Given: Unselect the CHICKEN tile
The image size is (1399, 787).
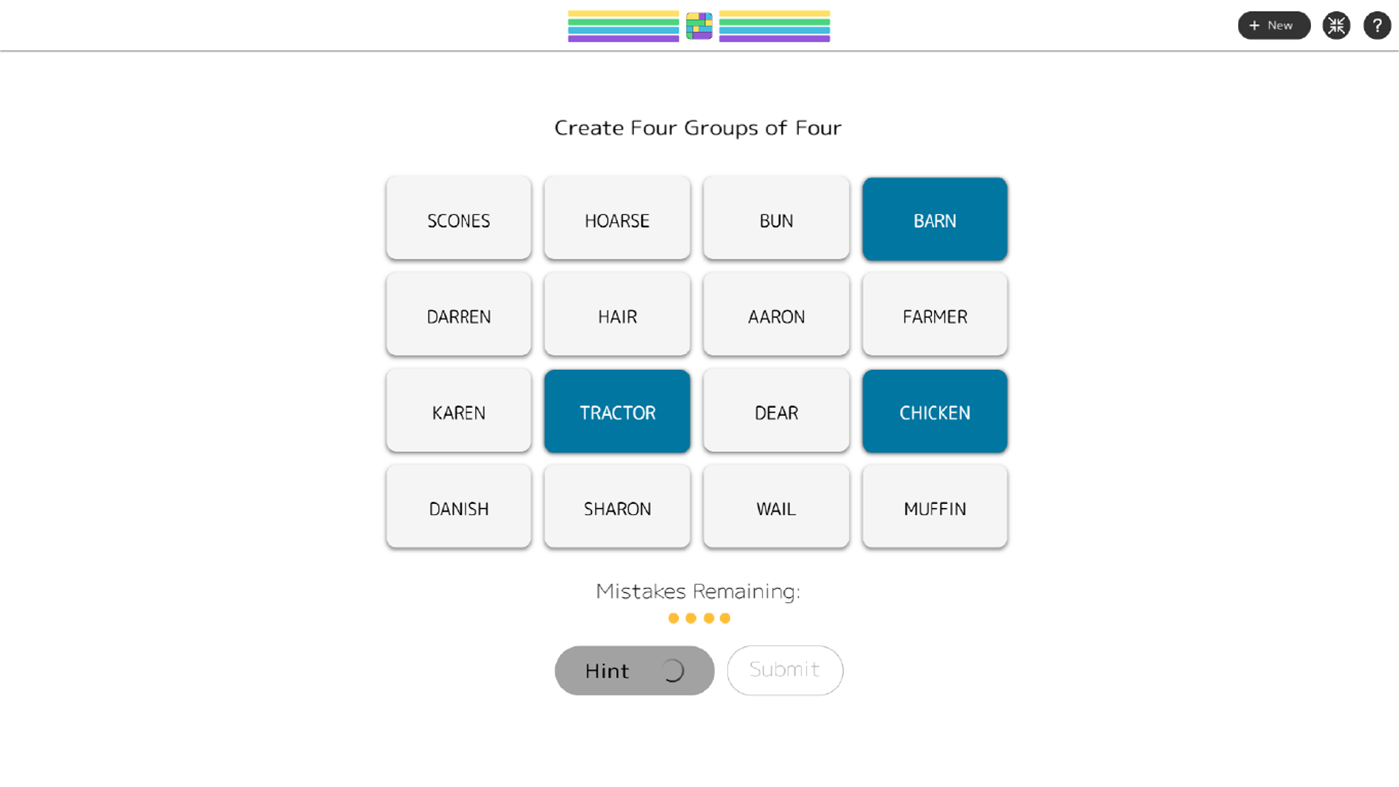Looking at the screenshot, I should [934, 412].
